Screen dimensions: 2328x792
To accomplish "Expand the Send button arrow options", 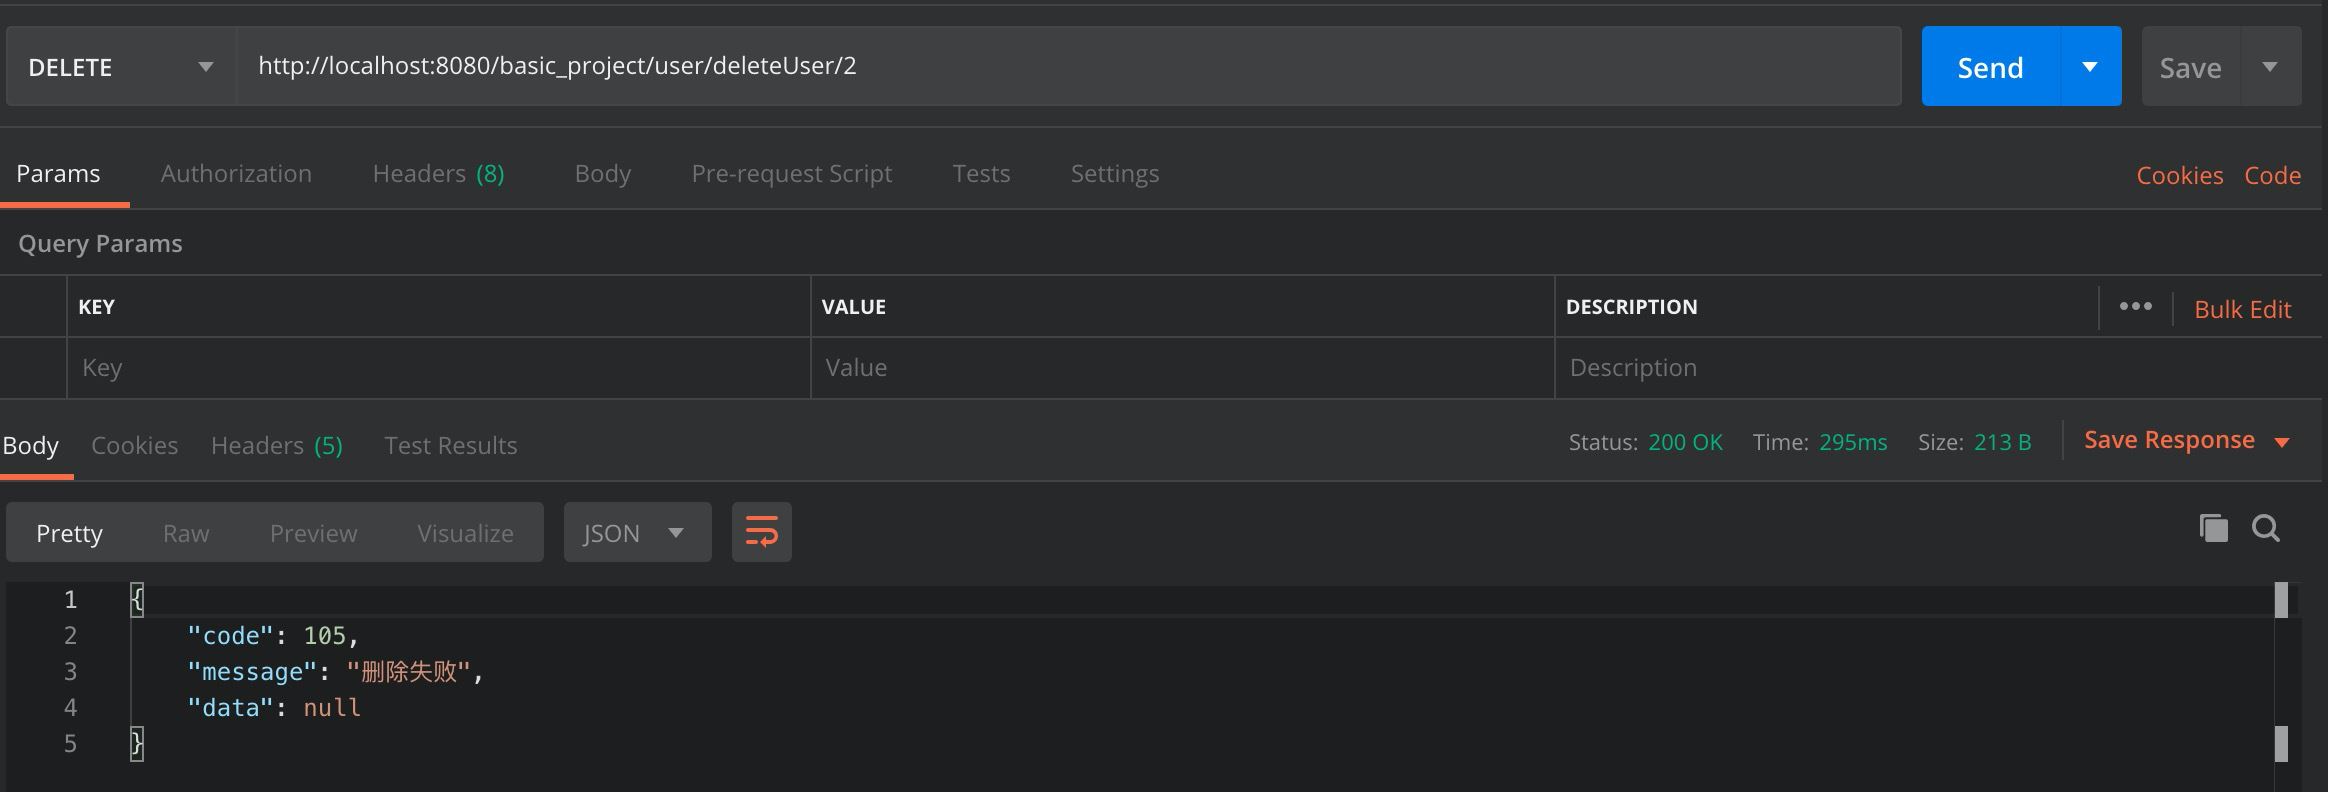I will 2090,67.
